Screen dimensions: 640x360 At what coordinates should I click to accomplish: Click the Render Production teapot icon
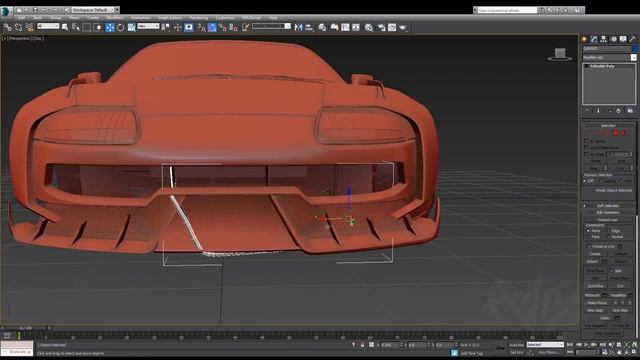click(403, 27)
